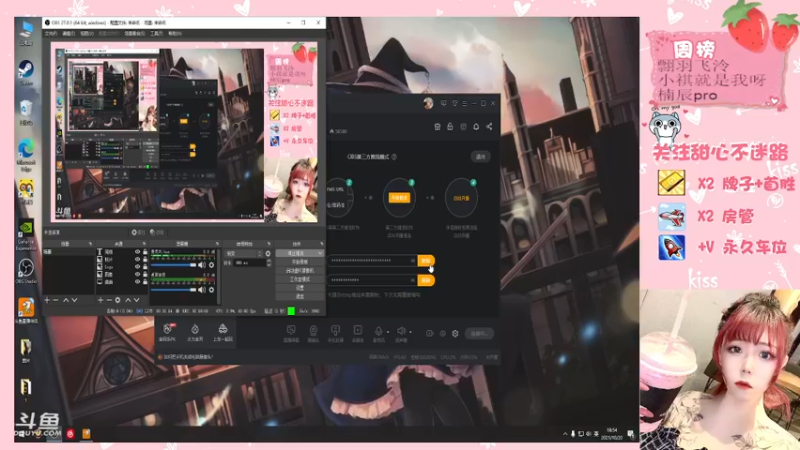The width and height of the screenshot is (800, 450).
Task: Open arrow dropdown on Stop Streaming button
Action: click(320, 253)
